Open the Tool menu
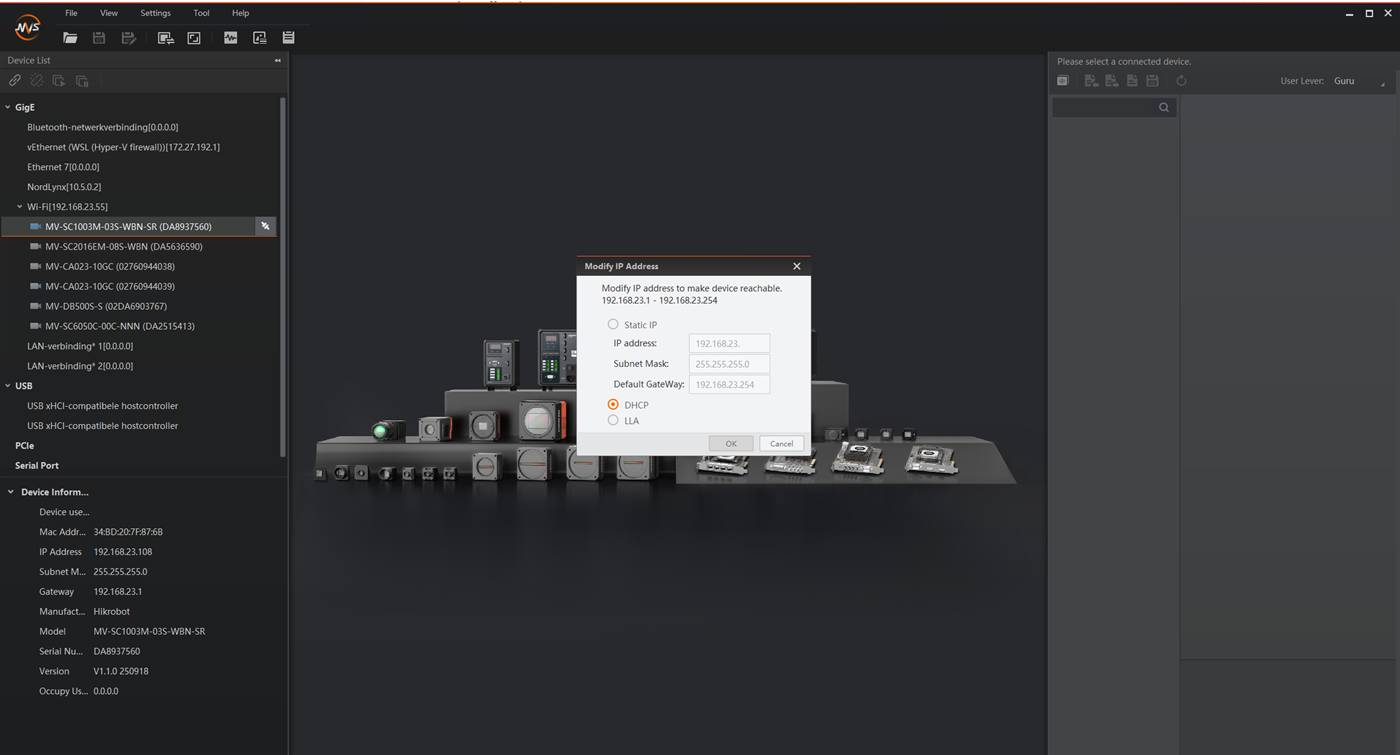Screen dimensions: 1400x755 point(201,13)
